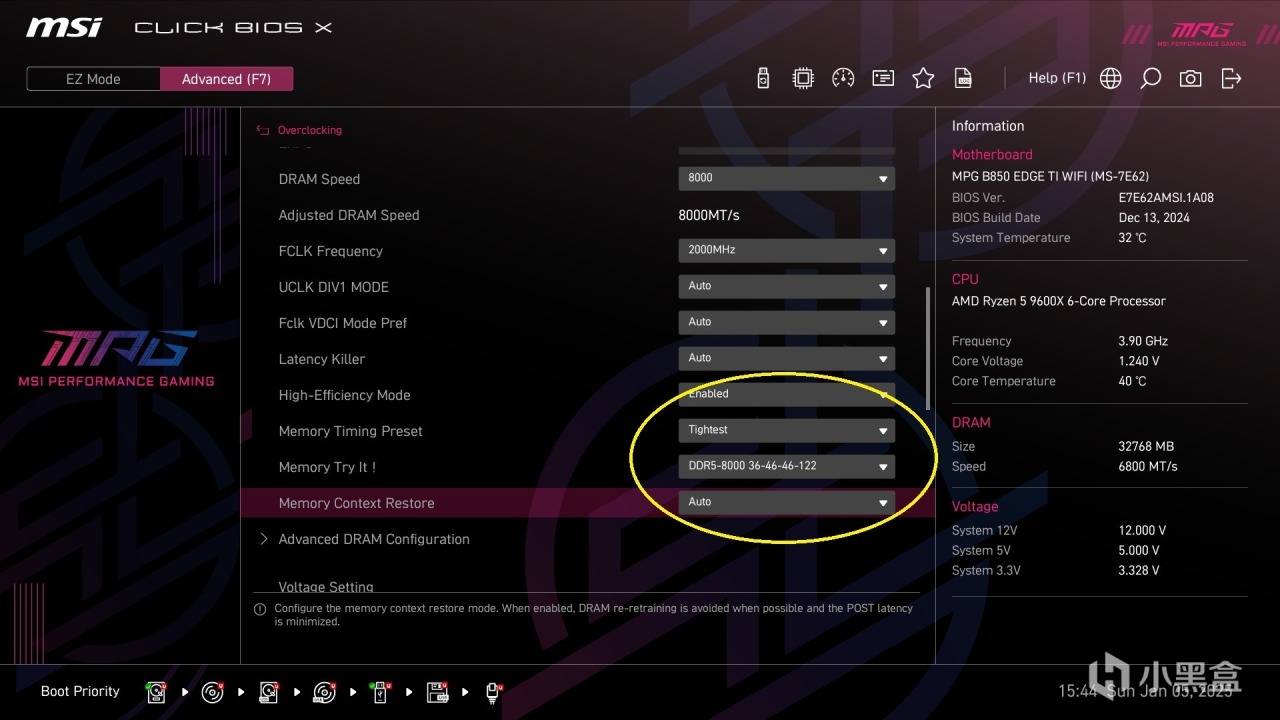The width and height of the screenshot is (1280, 720).
Task: Open the UCLK DIV1 MODE dropdown
Action: (x=786, y=286)
